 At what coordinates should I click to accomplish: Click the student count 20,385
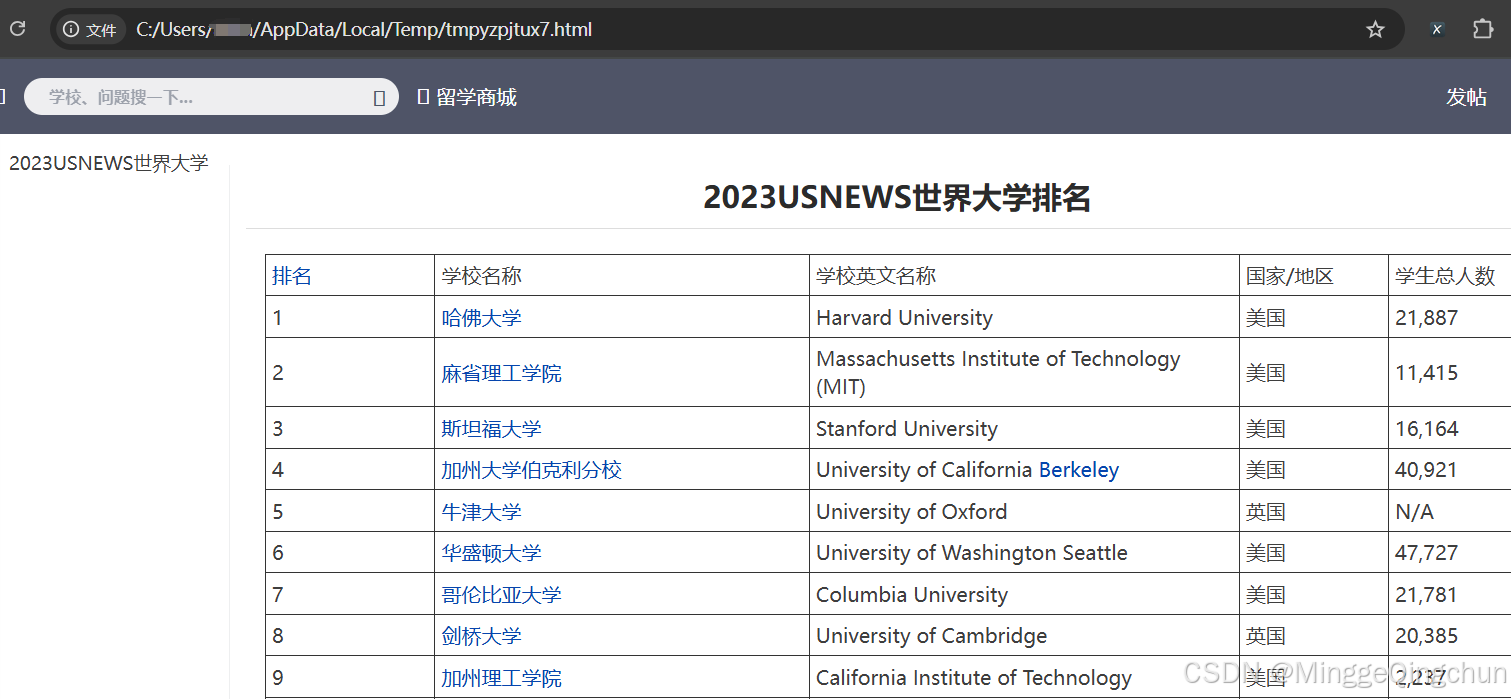pos(1427,636)
